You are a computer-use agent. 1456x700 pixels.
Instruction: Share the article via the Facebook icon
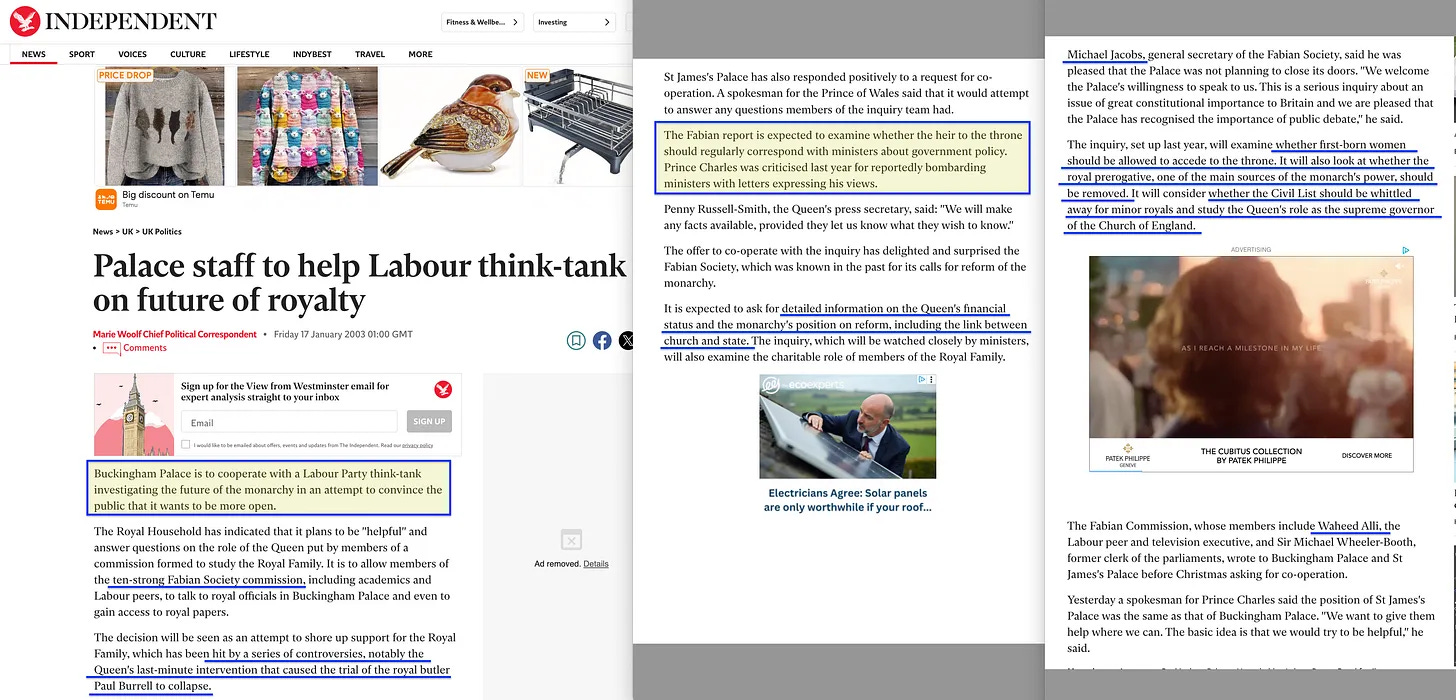click(x=602, y=341)
